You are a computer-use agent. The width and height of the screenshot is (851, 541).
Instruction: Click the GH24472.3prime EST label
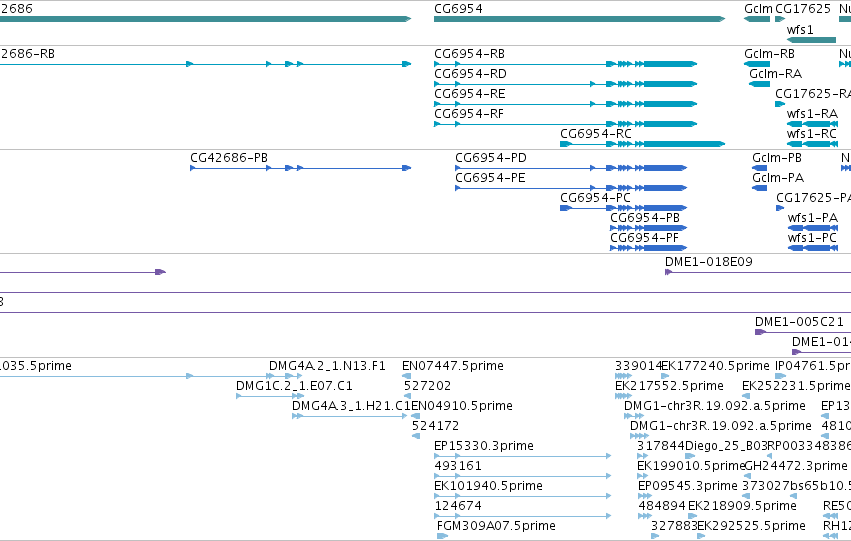tap(796, 467)
